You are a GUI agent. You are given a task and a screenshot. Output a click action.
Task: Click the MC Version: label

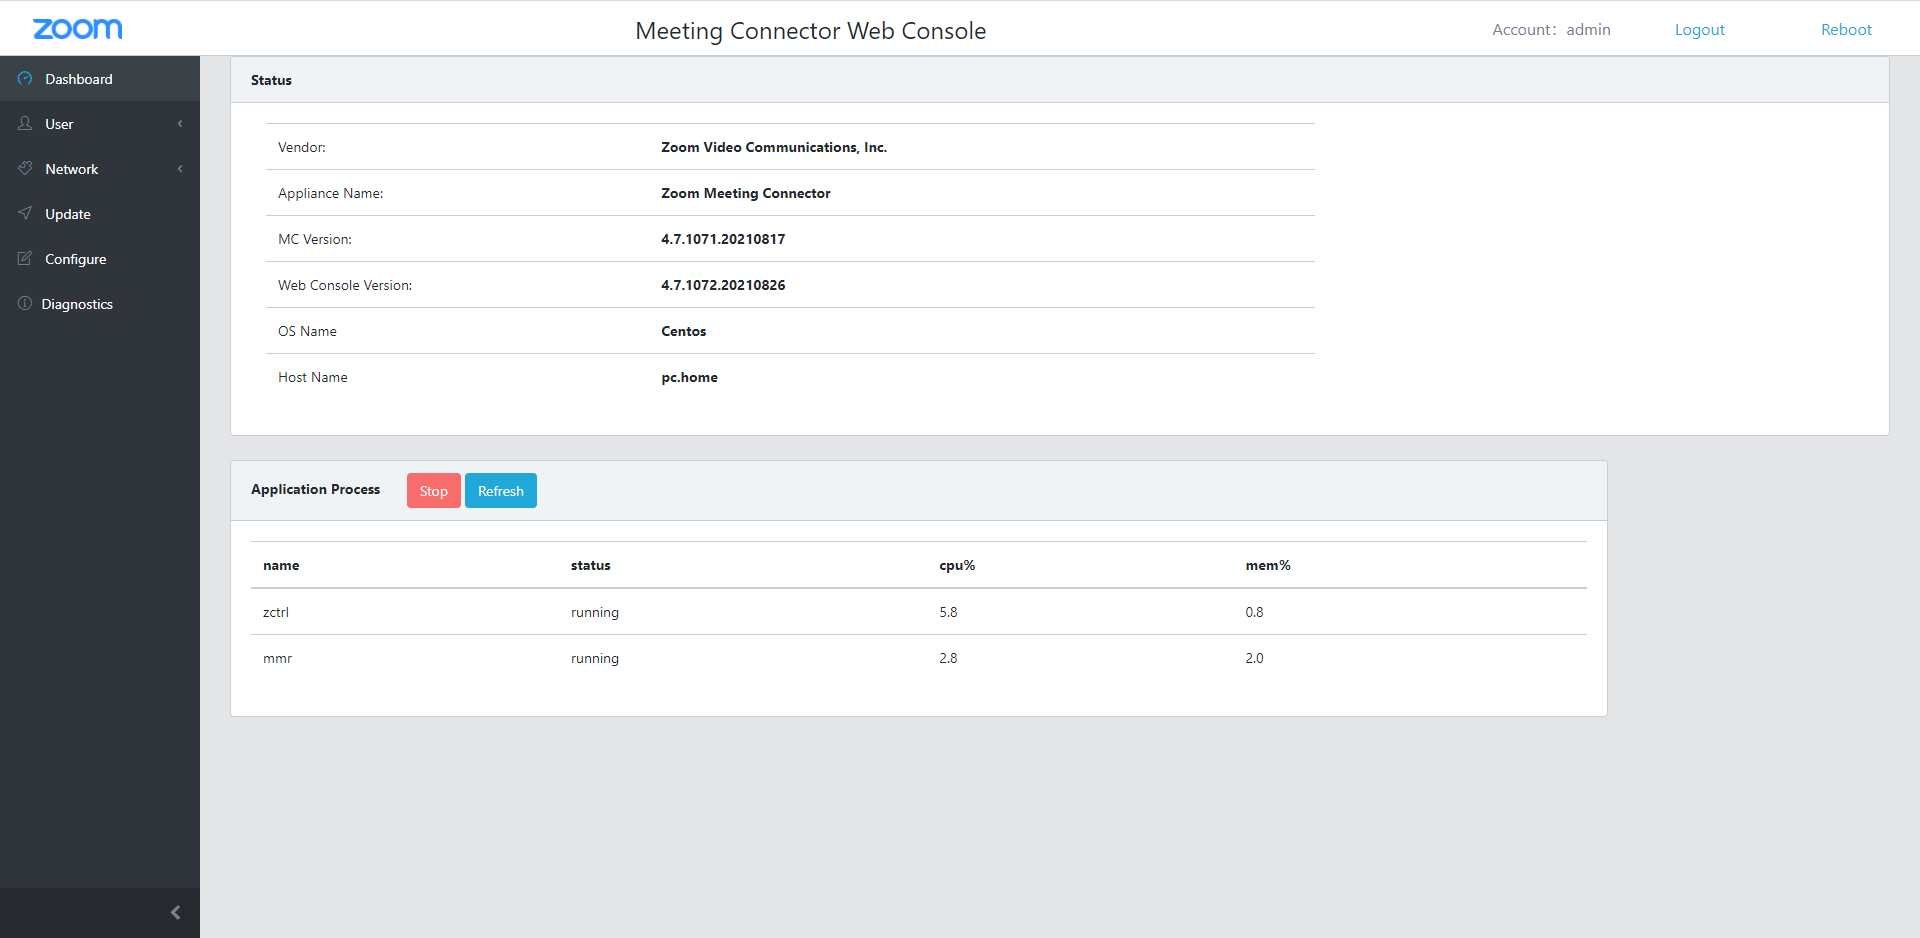pyautogui.click(x=315, y=239)
